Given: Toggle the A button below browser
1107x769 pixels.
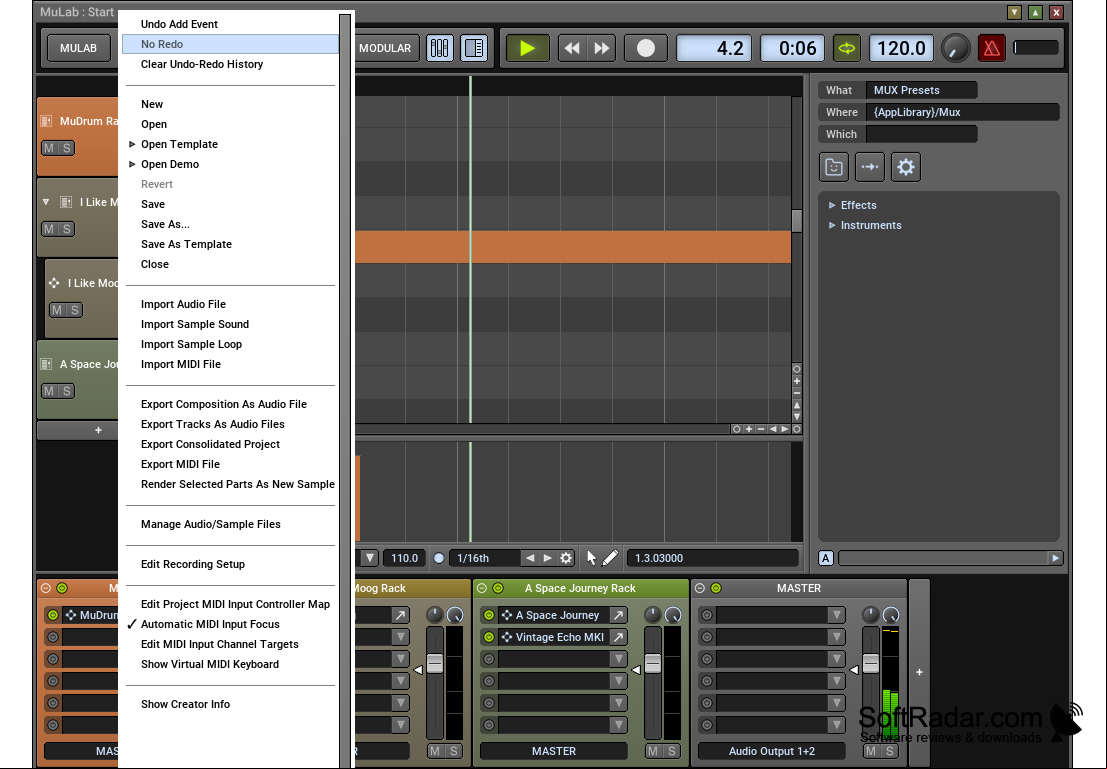Looking at the screenshot, I should coord(825,559).
